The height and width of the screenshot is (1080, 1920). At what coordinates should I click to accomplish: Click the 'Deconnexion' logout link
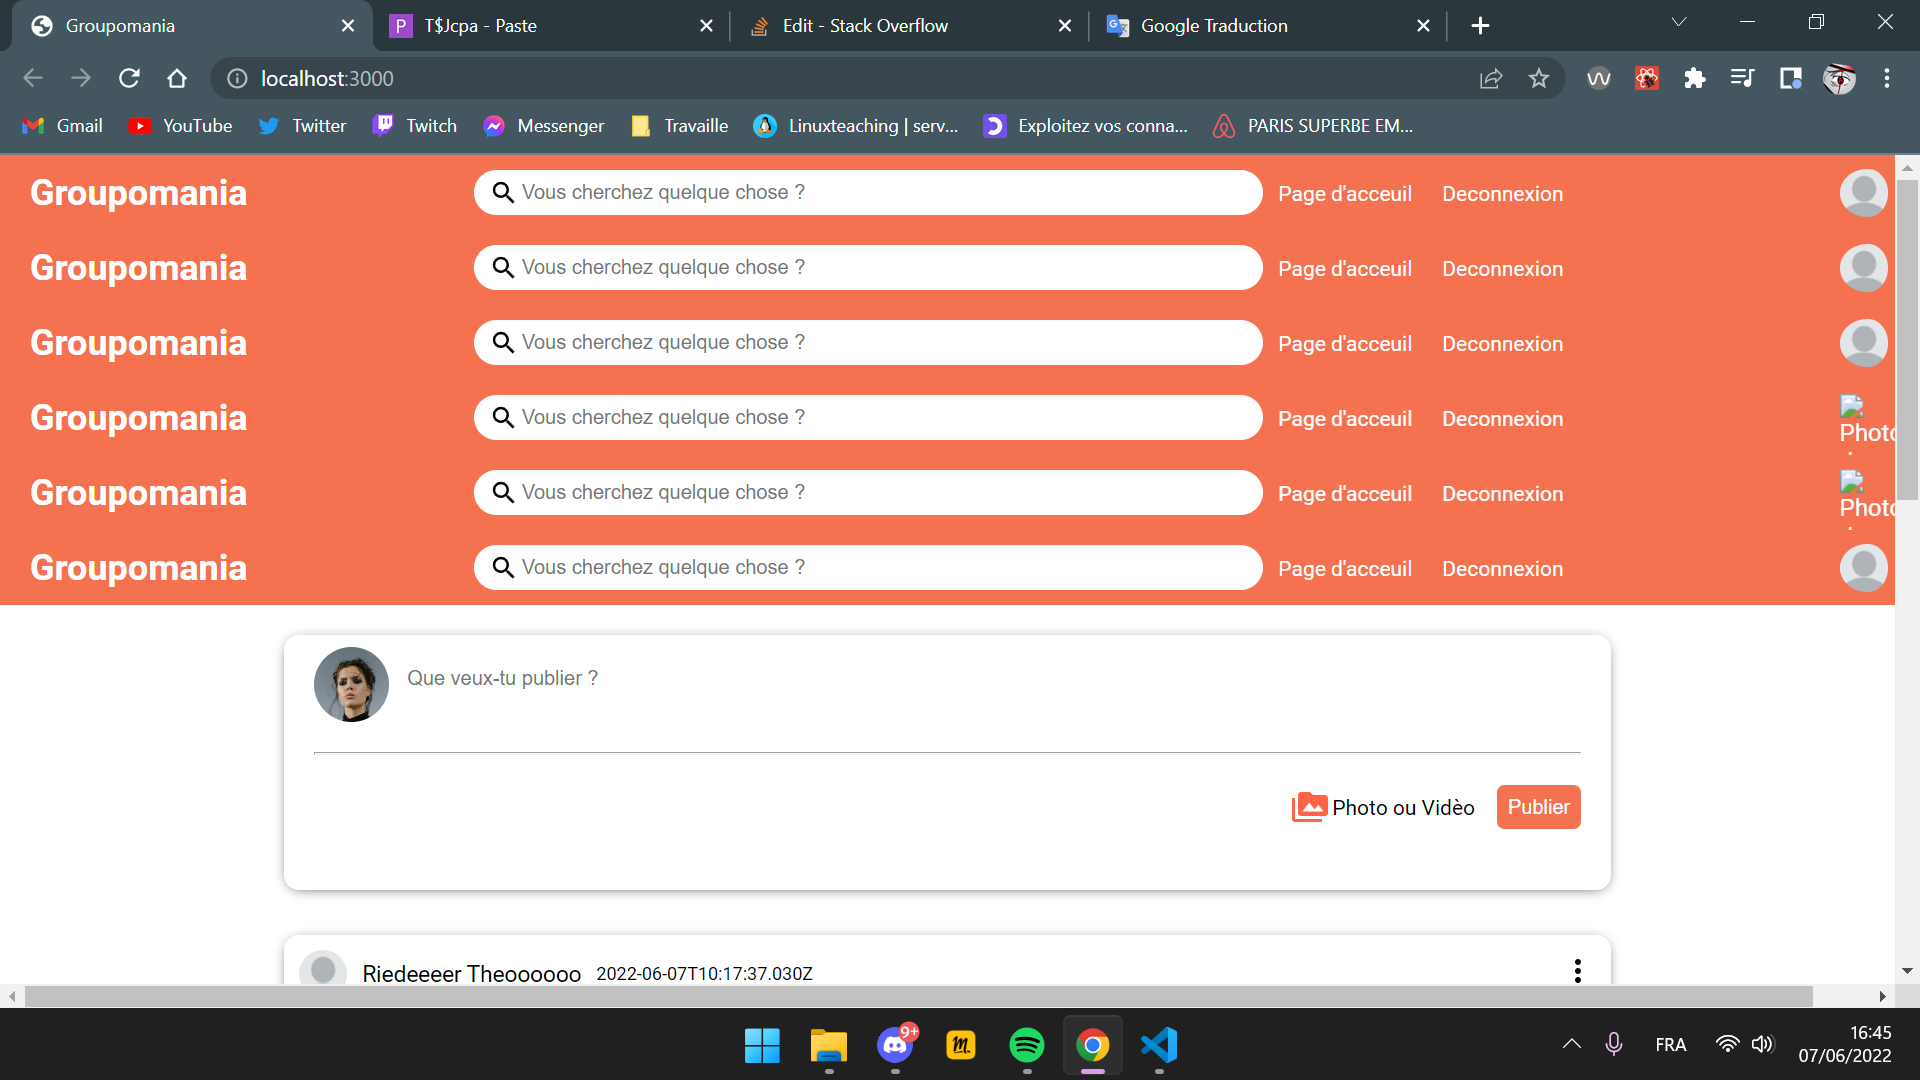(x=1502, y=193)
